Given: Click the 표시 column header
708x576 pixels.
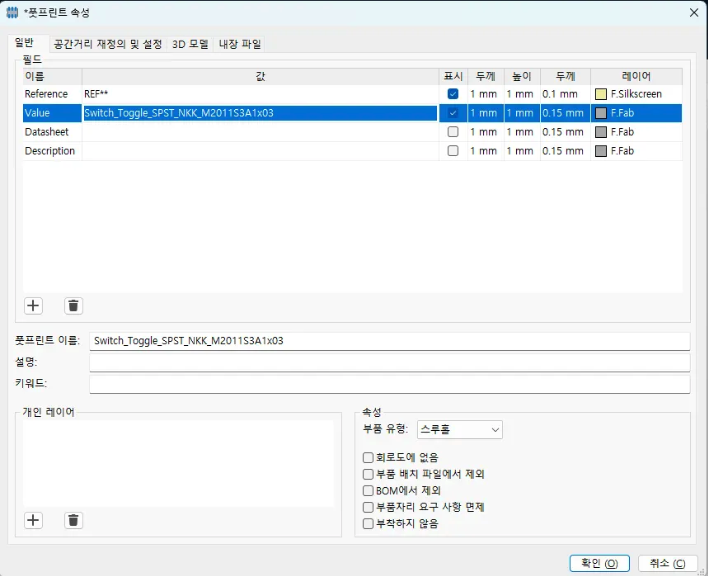Looking at the screenshot, I should click(453, 76).
